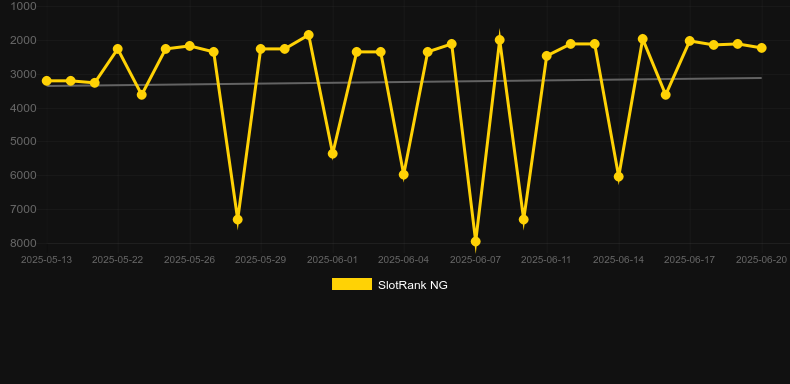
Task: Select the data point above the 2025-06-11 label
Action: [547, 56]
